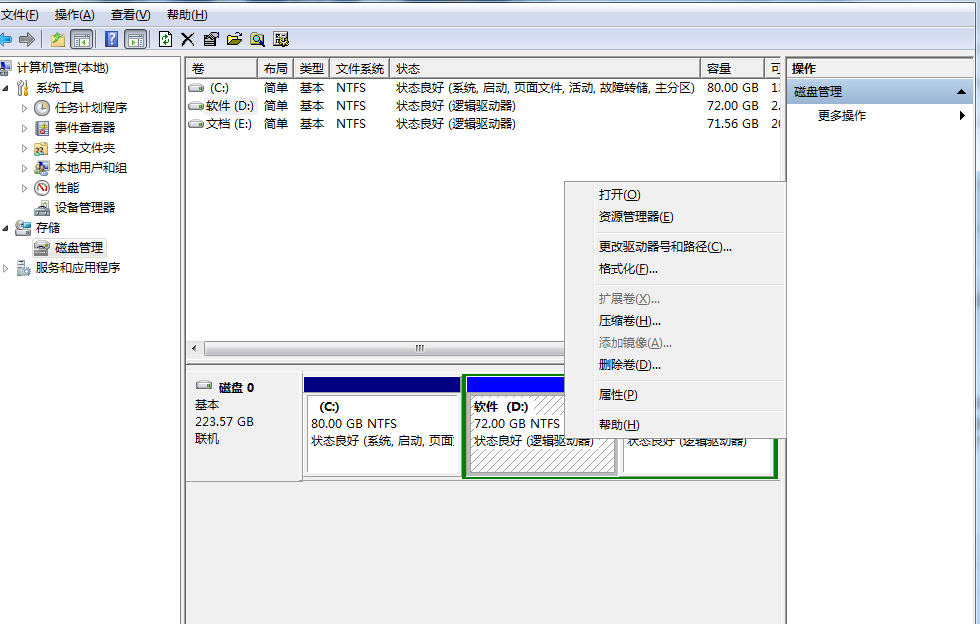This screenshot has height=628, width=980.
Task: Collapse the 存储 node triangle
Action: pyautogui.click(x=6, y=228)
